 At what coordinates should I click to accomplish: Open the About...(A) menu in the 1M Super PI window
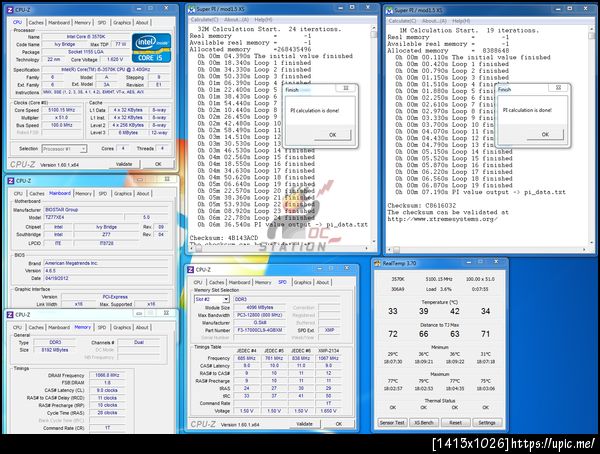tap(434, 21)
